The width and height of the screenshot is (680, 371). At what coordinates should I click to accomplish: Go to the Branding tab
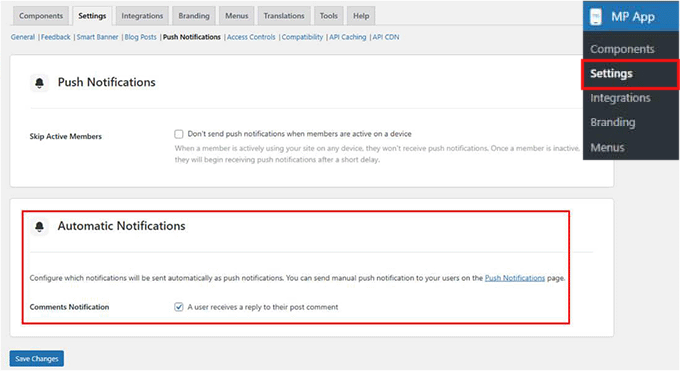194,16
